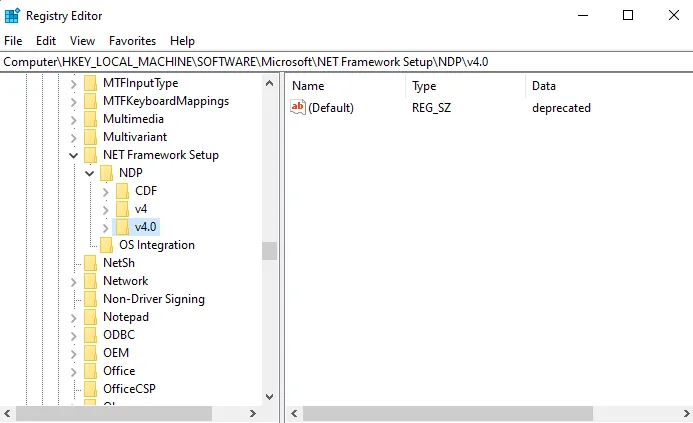This screenshot has height=423, width=693.
Task: Select the OfficeCSP key label
Action: pyautogui.click(x=129, y=389)
